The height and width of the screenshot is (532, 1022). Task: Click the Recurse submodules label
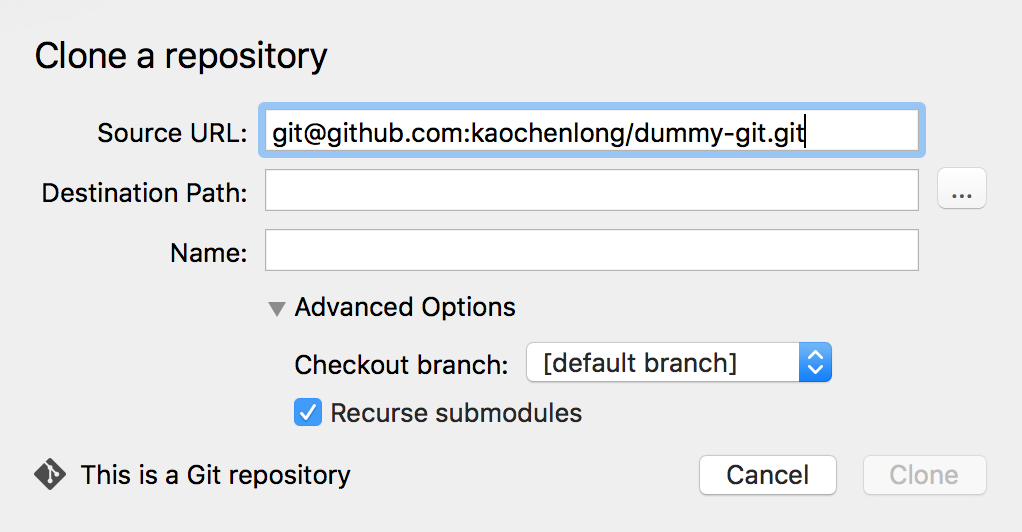[x=456, y=412]
